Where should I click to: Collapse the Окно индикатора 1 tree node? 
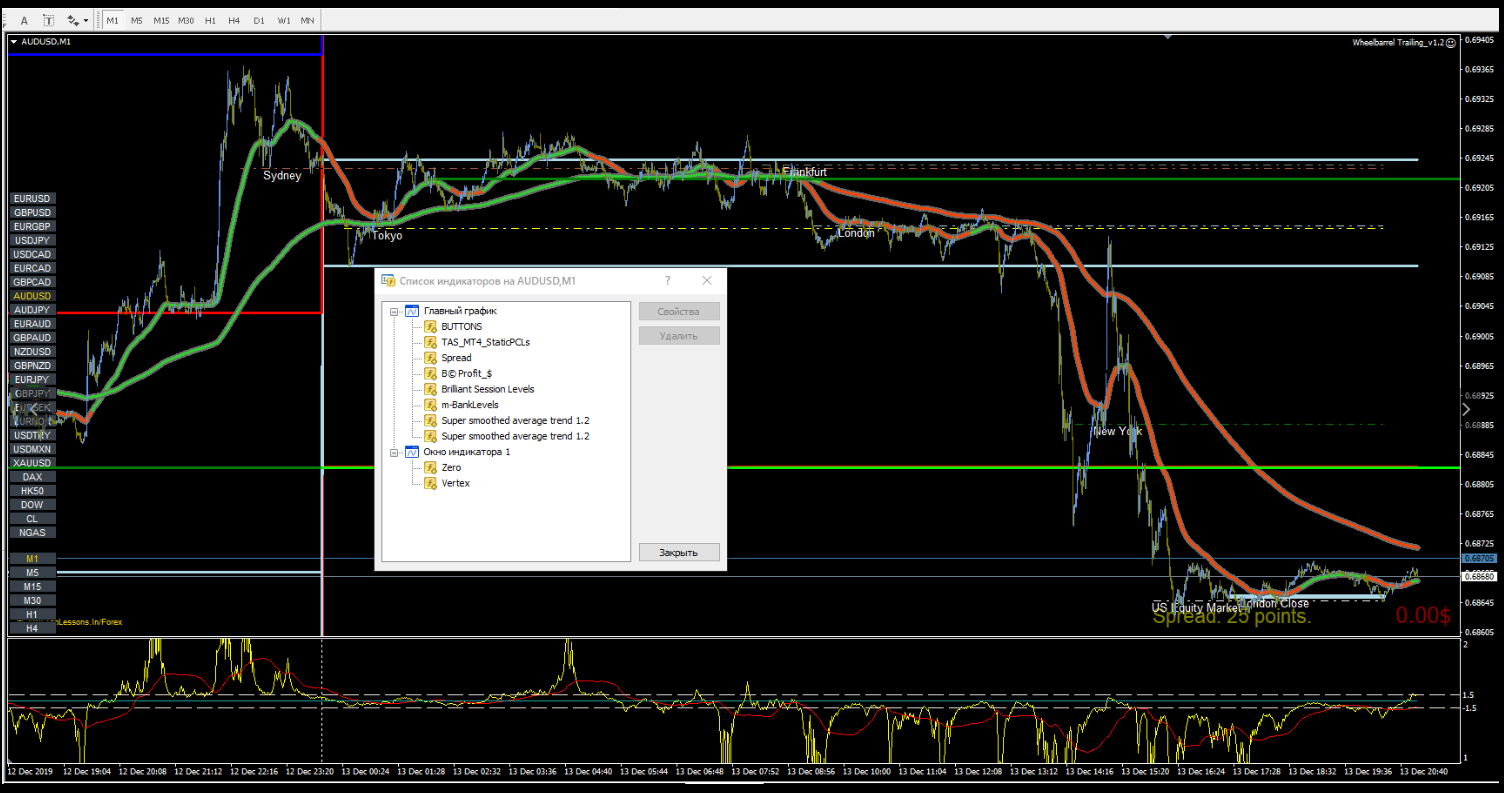(395, 452)
